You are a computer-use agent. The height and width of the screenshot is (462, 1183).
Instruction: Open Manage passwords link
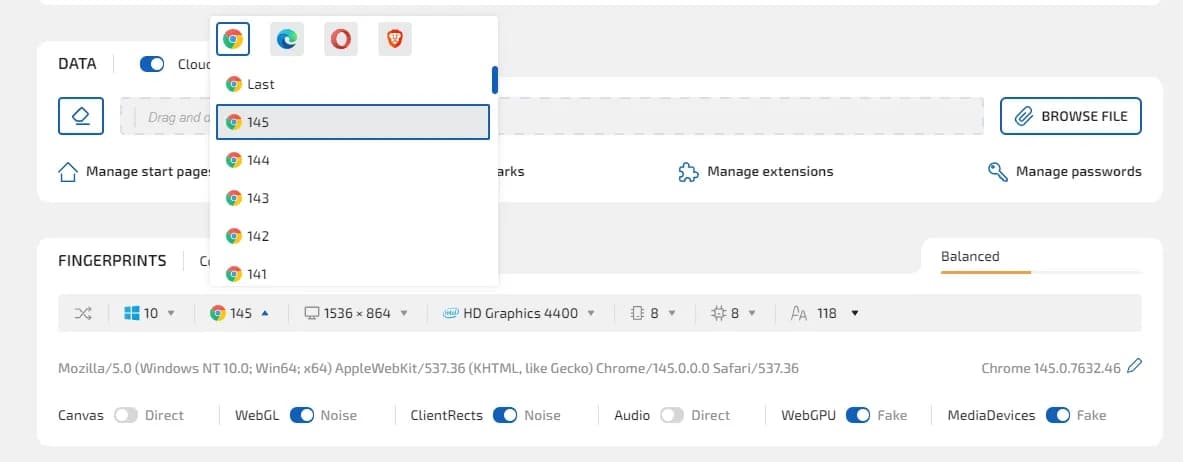coord(1065,172)
